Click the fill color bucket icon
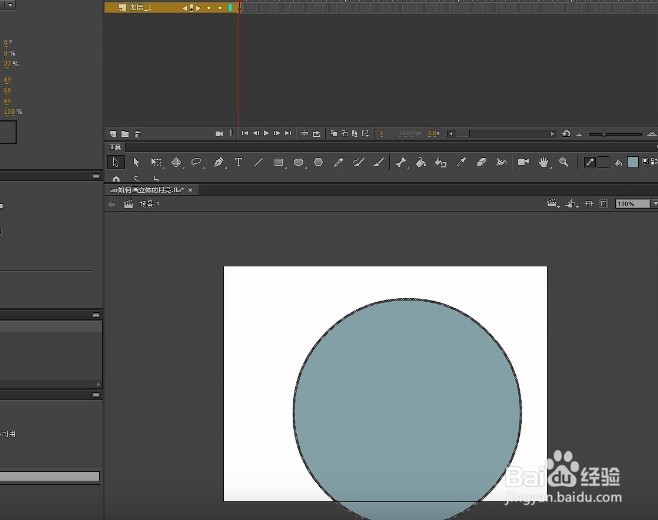Screen dimensions: 658x520 pyautogui.click(x=619, y=162)
